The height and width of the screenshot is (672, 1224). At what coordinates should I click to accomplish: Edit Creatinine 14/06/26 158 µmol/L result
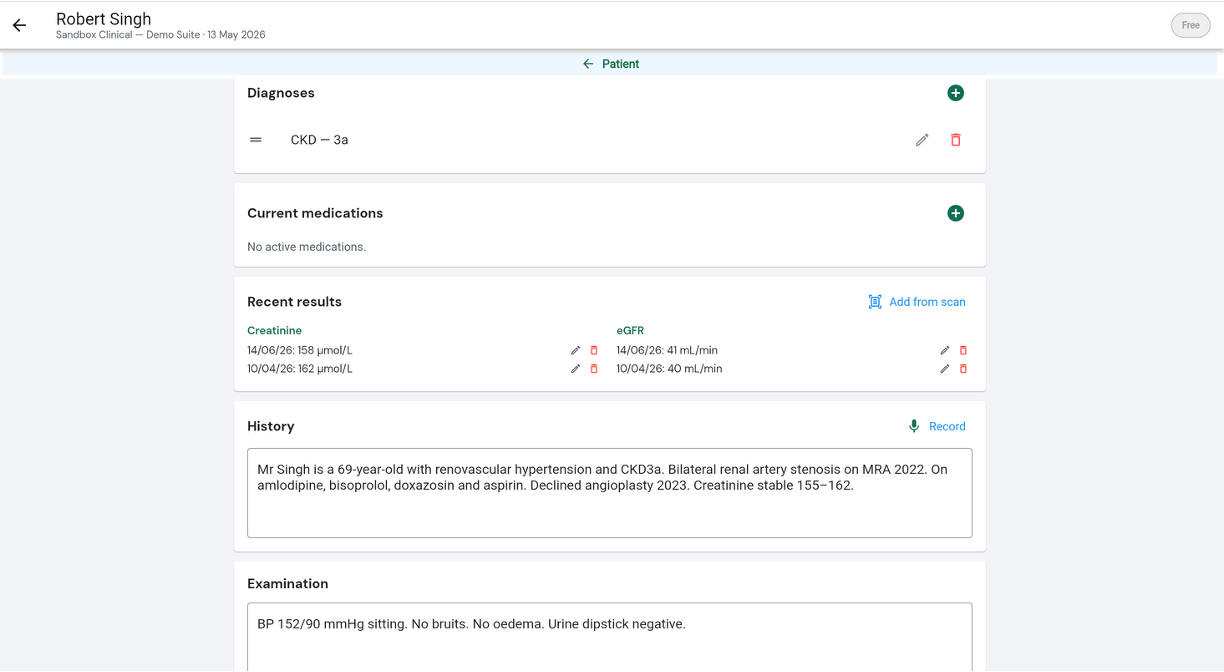[575, 351]
